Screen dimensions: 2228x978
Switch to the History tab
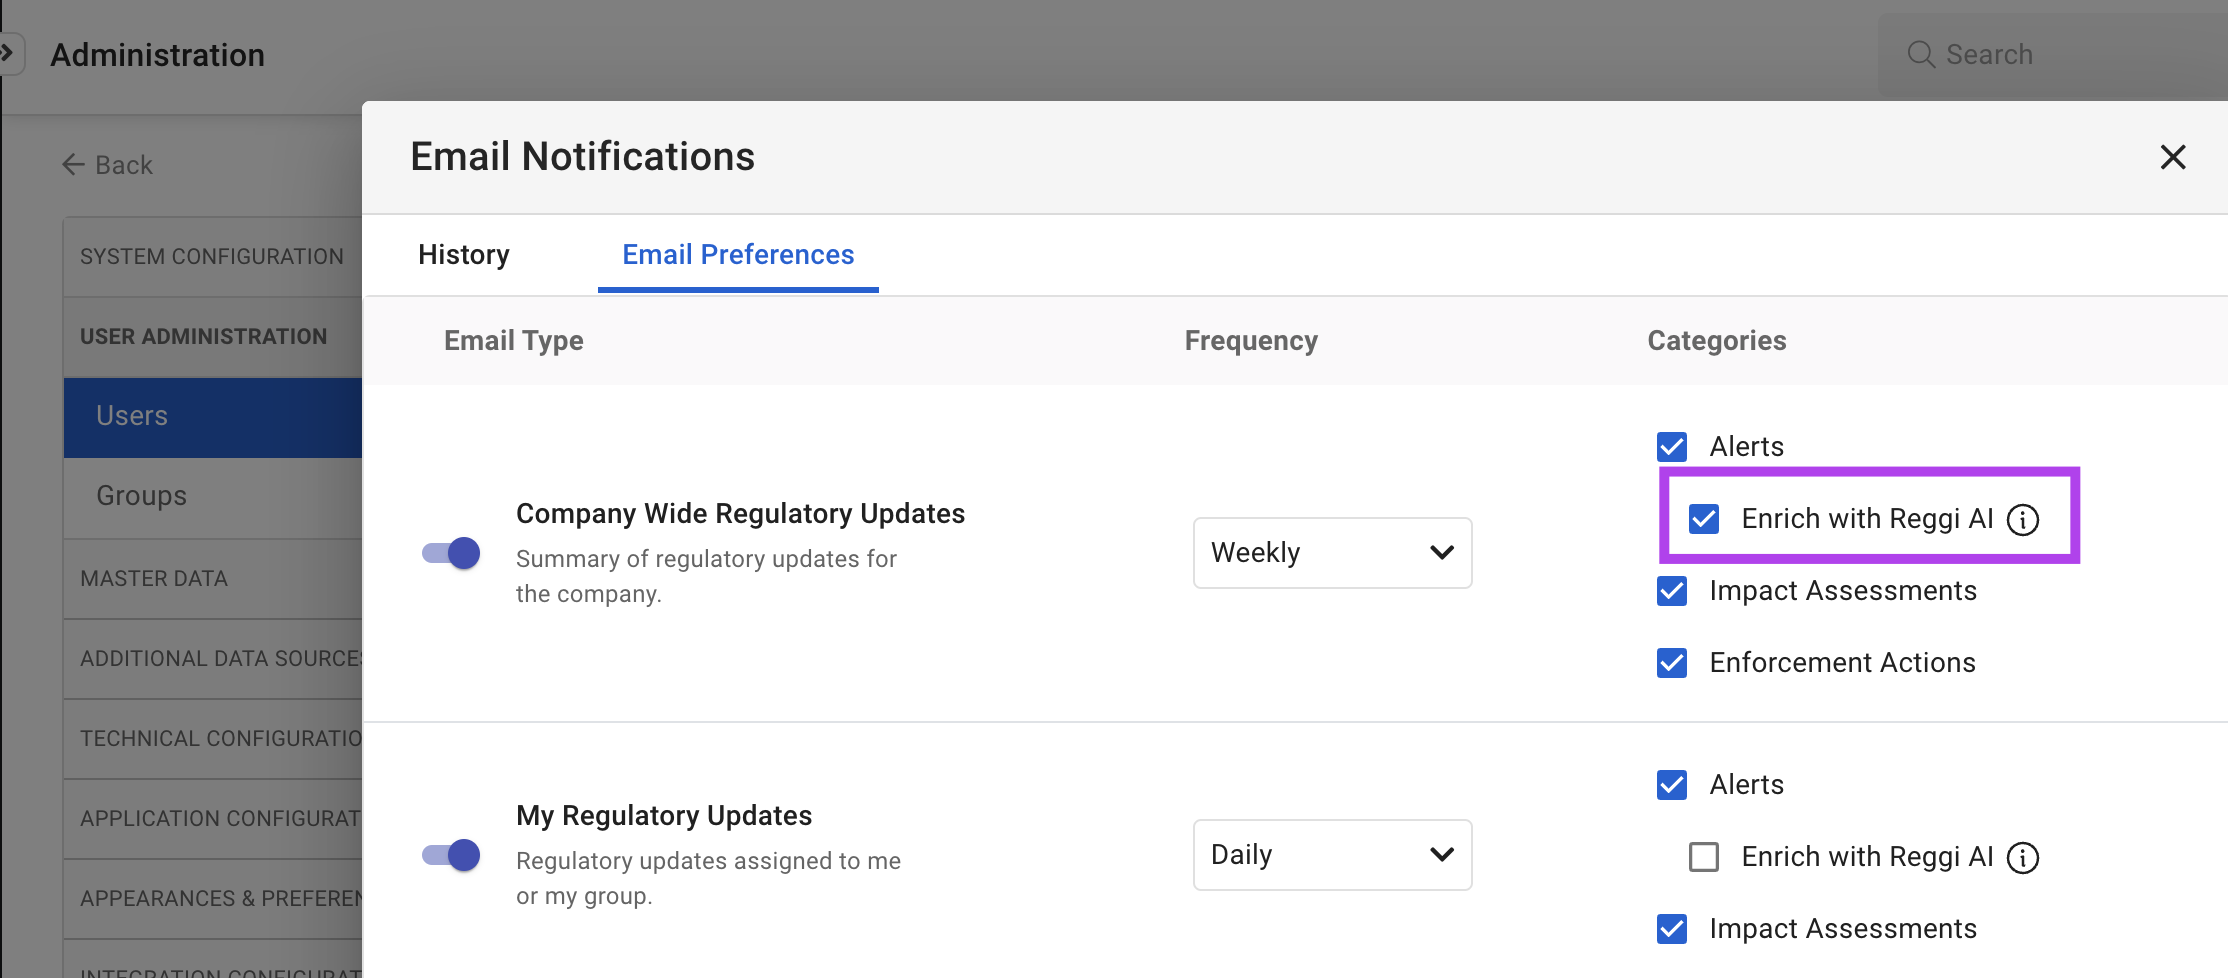point(464,255)
